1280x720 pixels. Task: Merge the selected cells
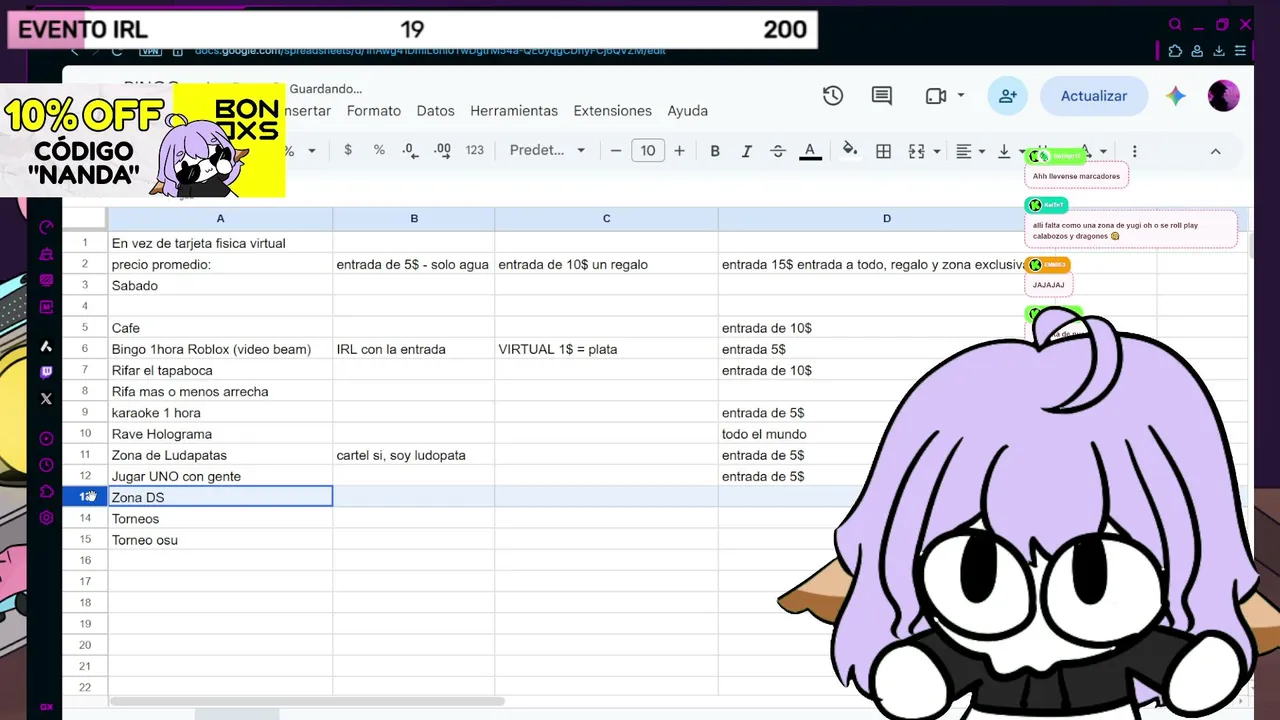click(x=916, y=151)
